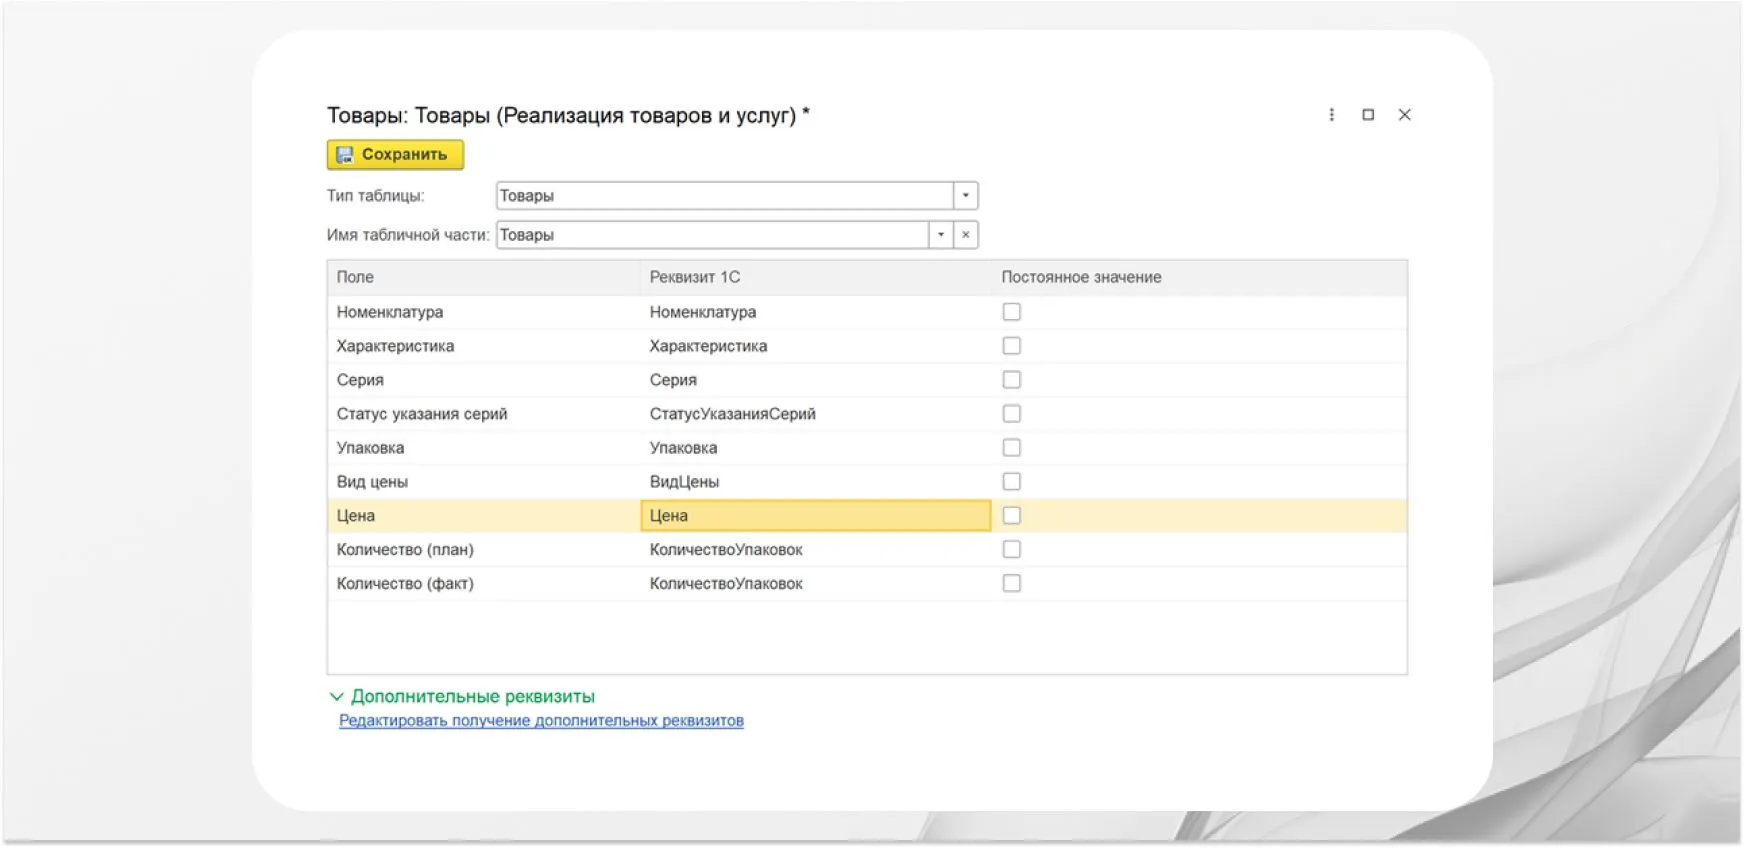
Task: Select the Номенклатура field cell
Action: coord(484,312)
